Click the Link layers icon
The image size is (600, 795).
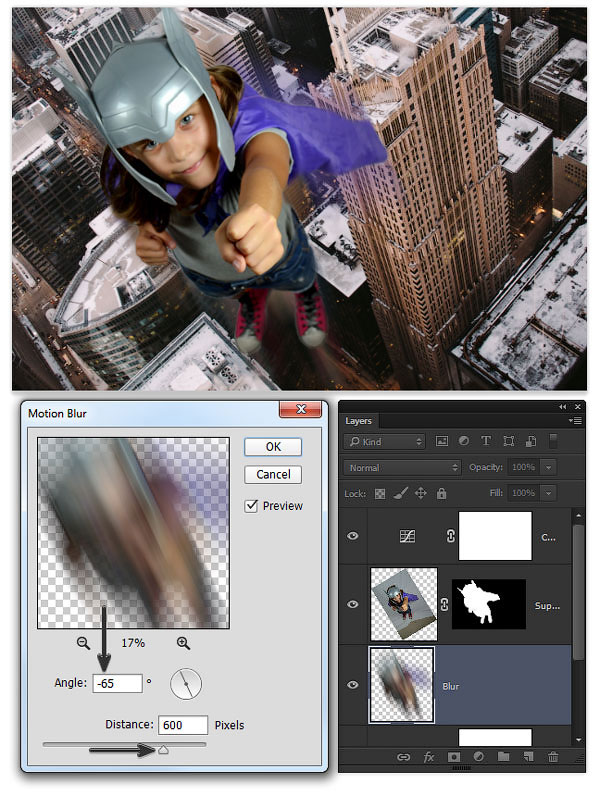(x=404, y=757)
